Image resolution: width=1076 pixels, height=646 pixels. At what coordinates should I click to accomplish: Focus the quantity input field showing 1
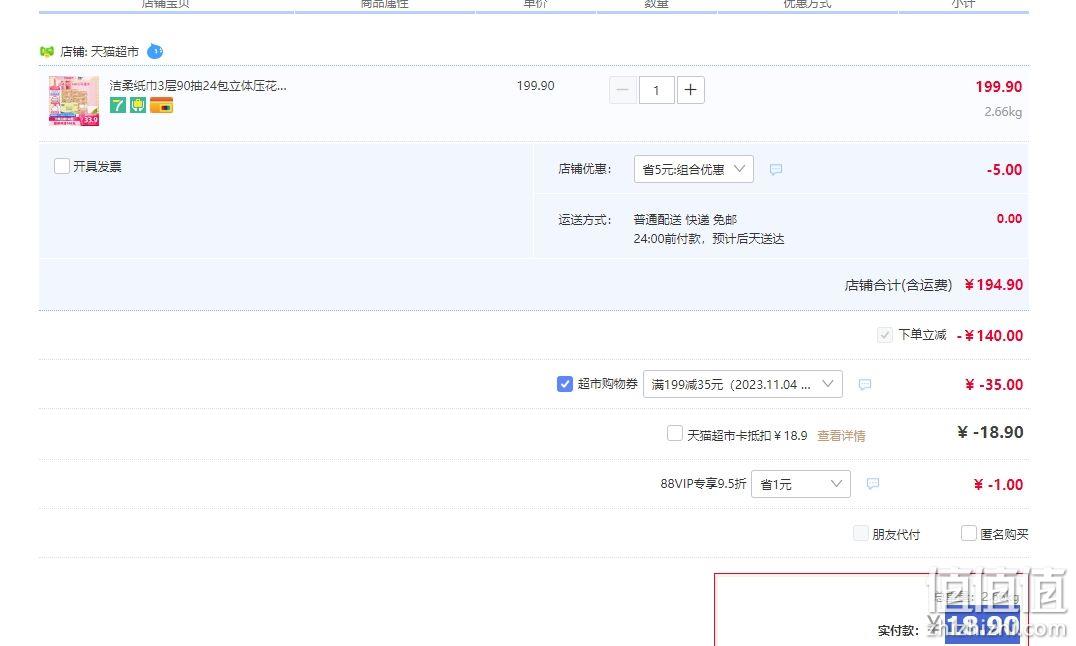[656, 90]
